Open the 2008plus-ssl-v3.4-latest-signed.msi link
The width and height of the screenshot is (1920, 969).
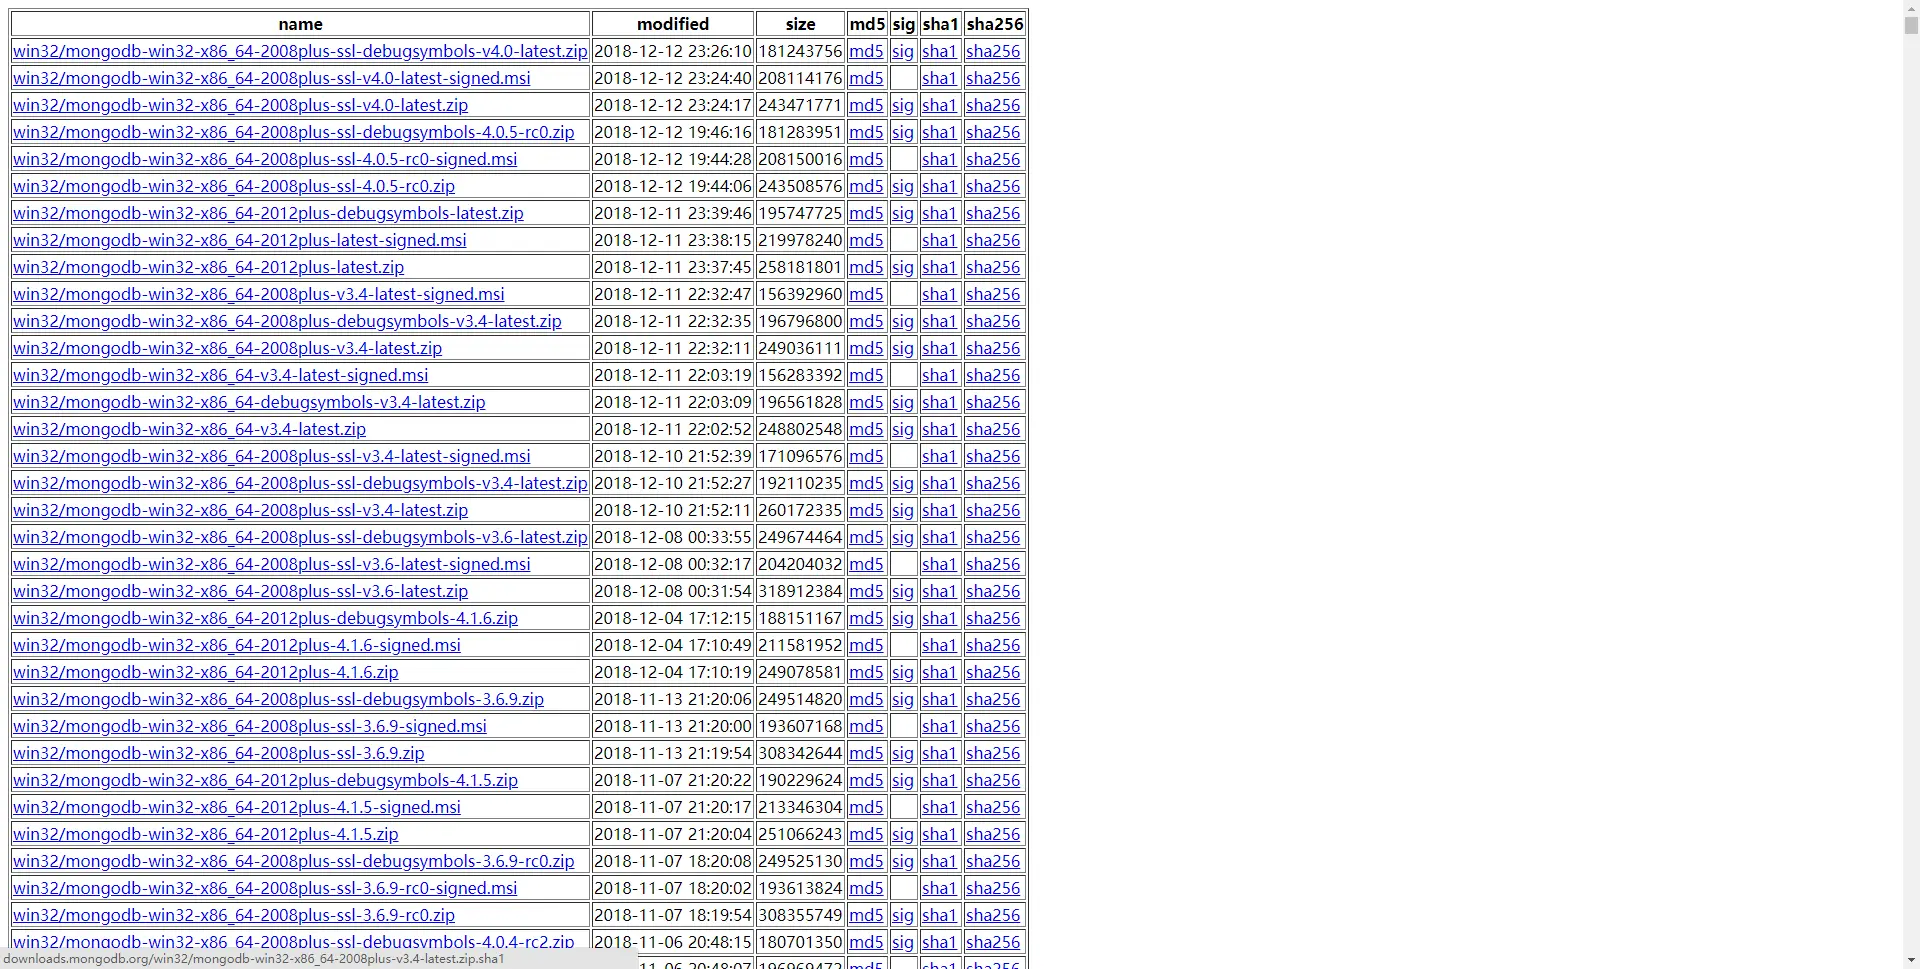(x=272, y=456)
